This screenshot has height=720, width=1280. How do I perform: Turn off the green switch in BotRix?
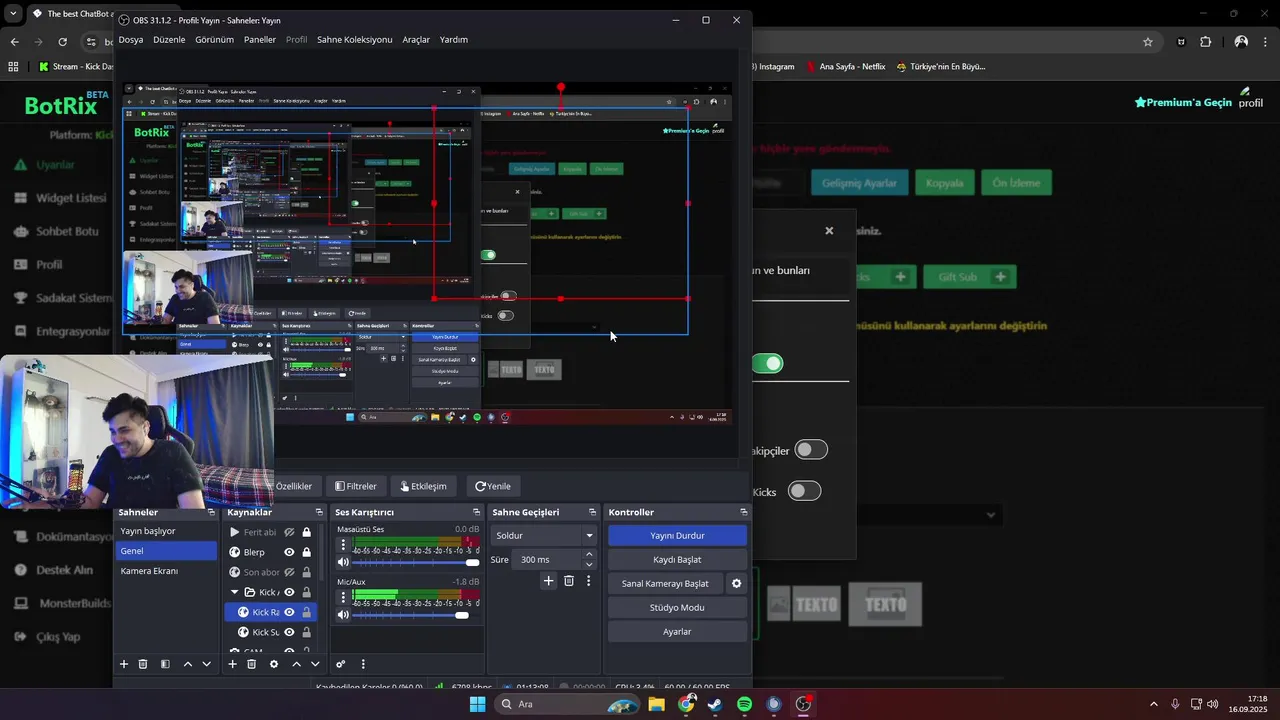[x=768, y=364]
